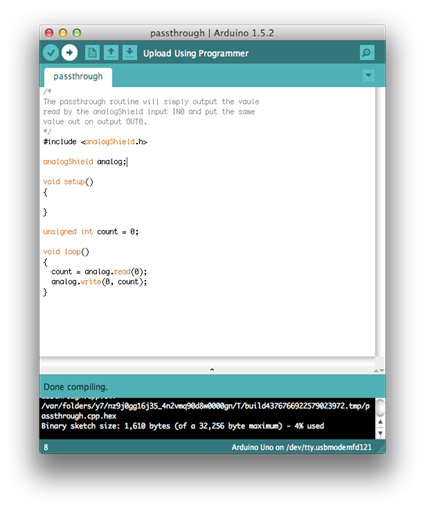The width and height of the screenshot is (425, 510).
Task: Click the 'Done compiling.' status message
Action: pyautogui.click(x=76, y=387)
